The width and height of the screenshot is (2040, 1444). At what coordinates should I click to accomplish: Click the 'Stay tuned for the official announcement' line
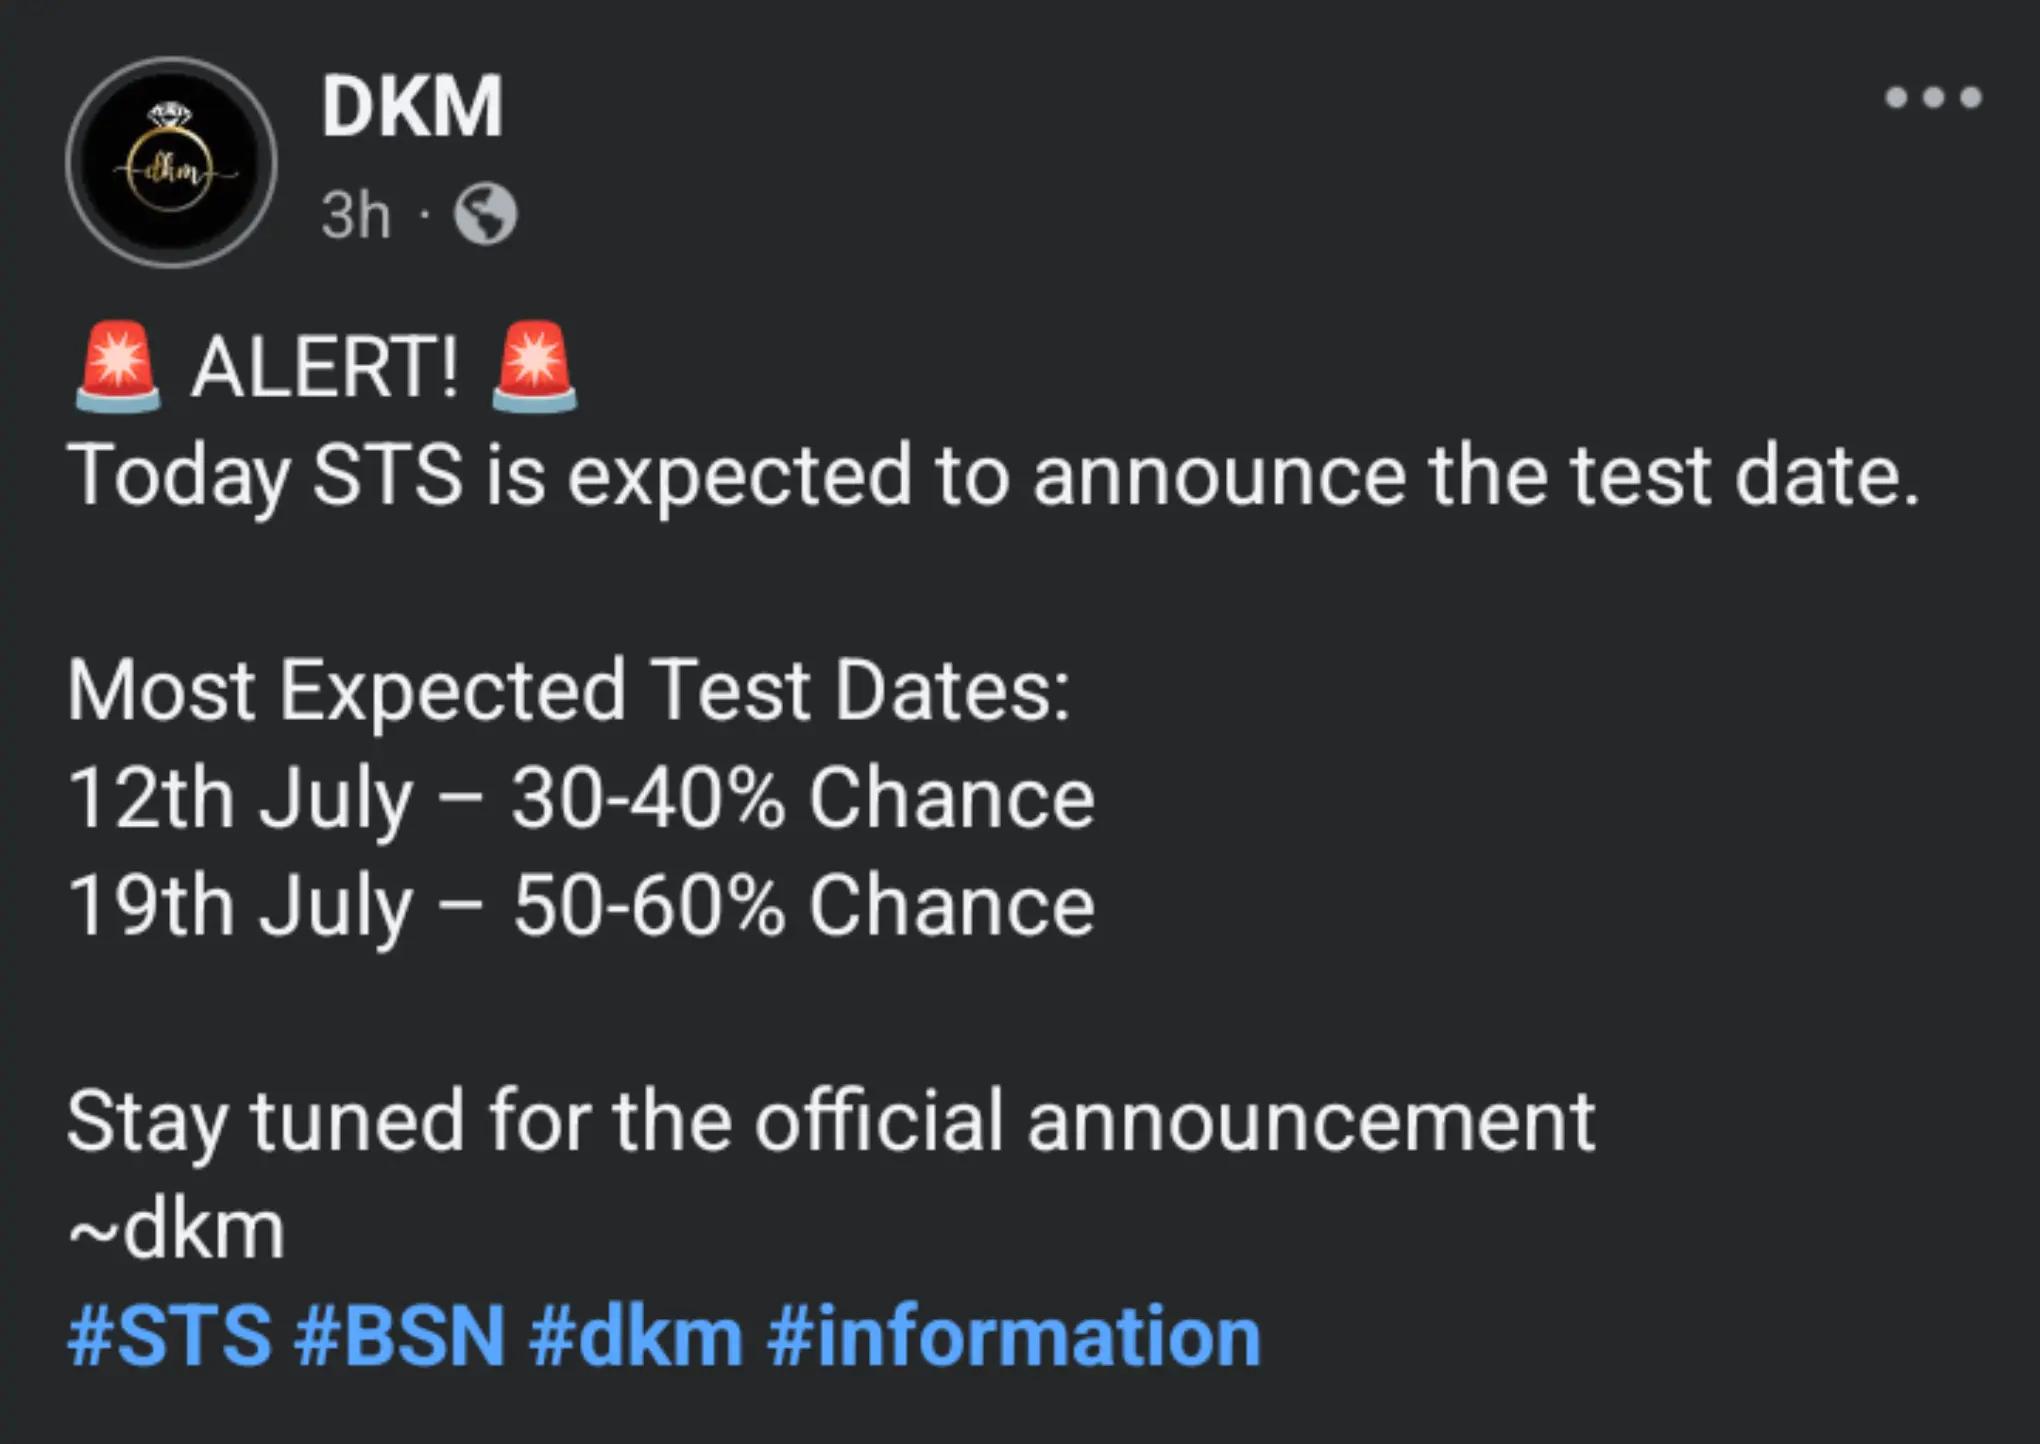831,1122
